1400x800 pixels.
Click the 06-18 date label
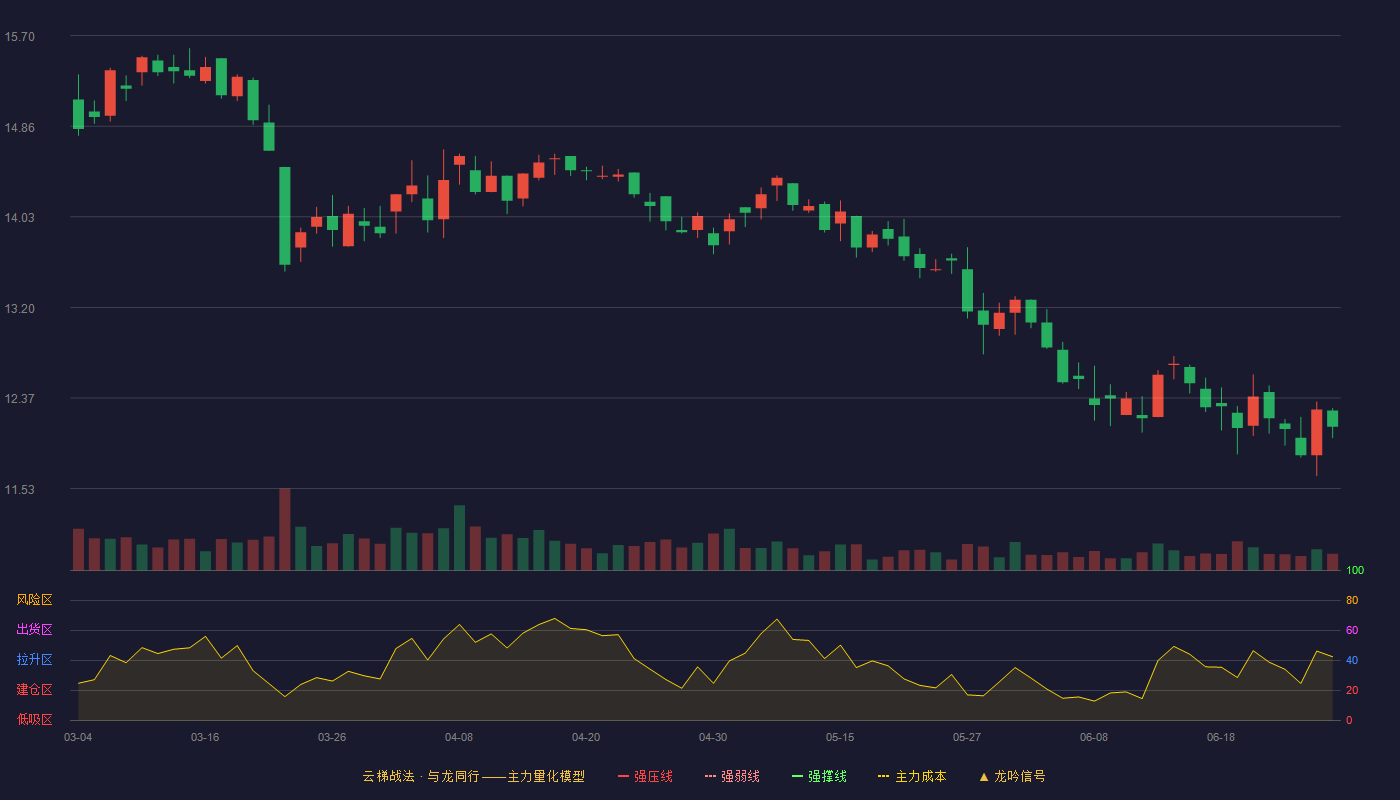[x=1221, y=737]
